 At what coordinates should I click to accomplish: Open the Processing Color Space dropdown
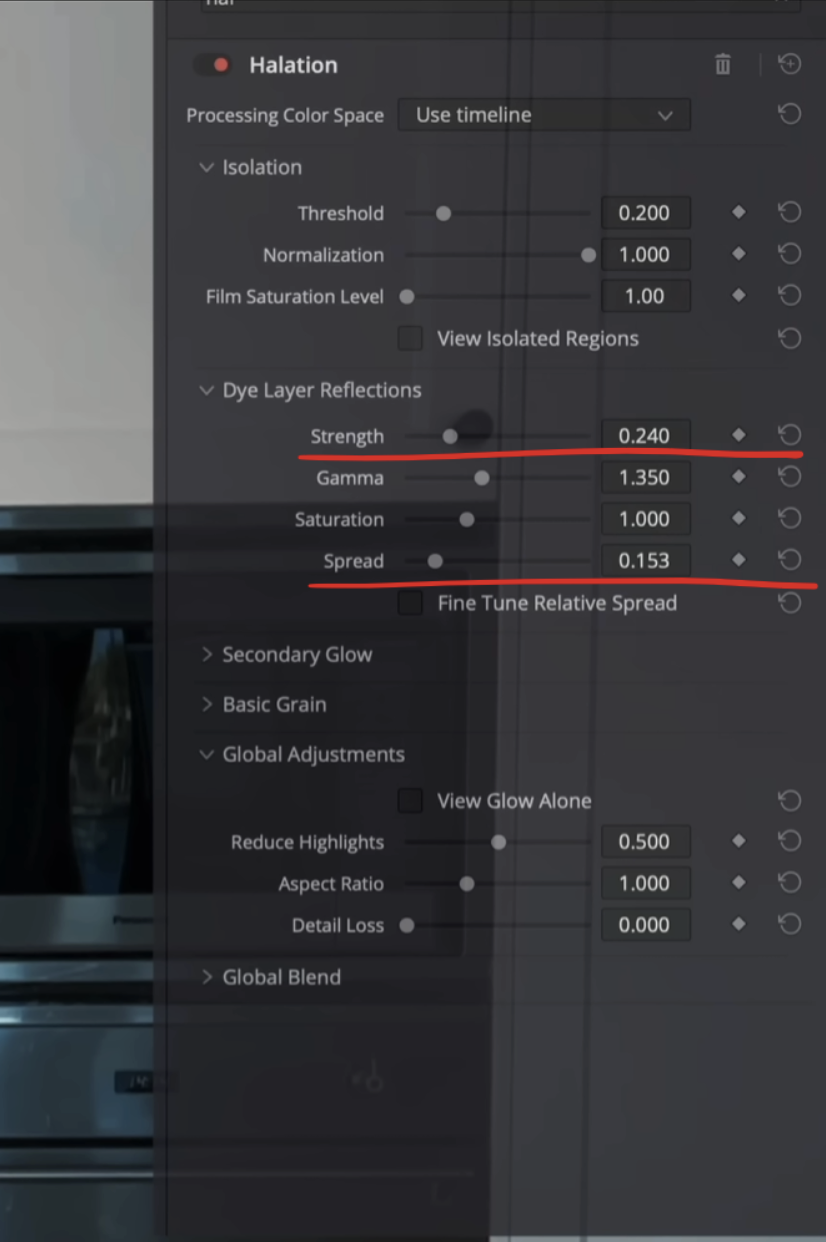point(544,115)
